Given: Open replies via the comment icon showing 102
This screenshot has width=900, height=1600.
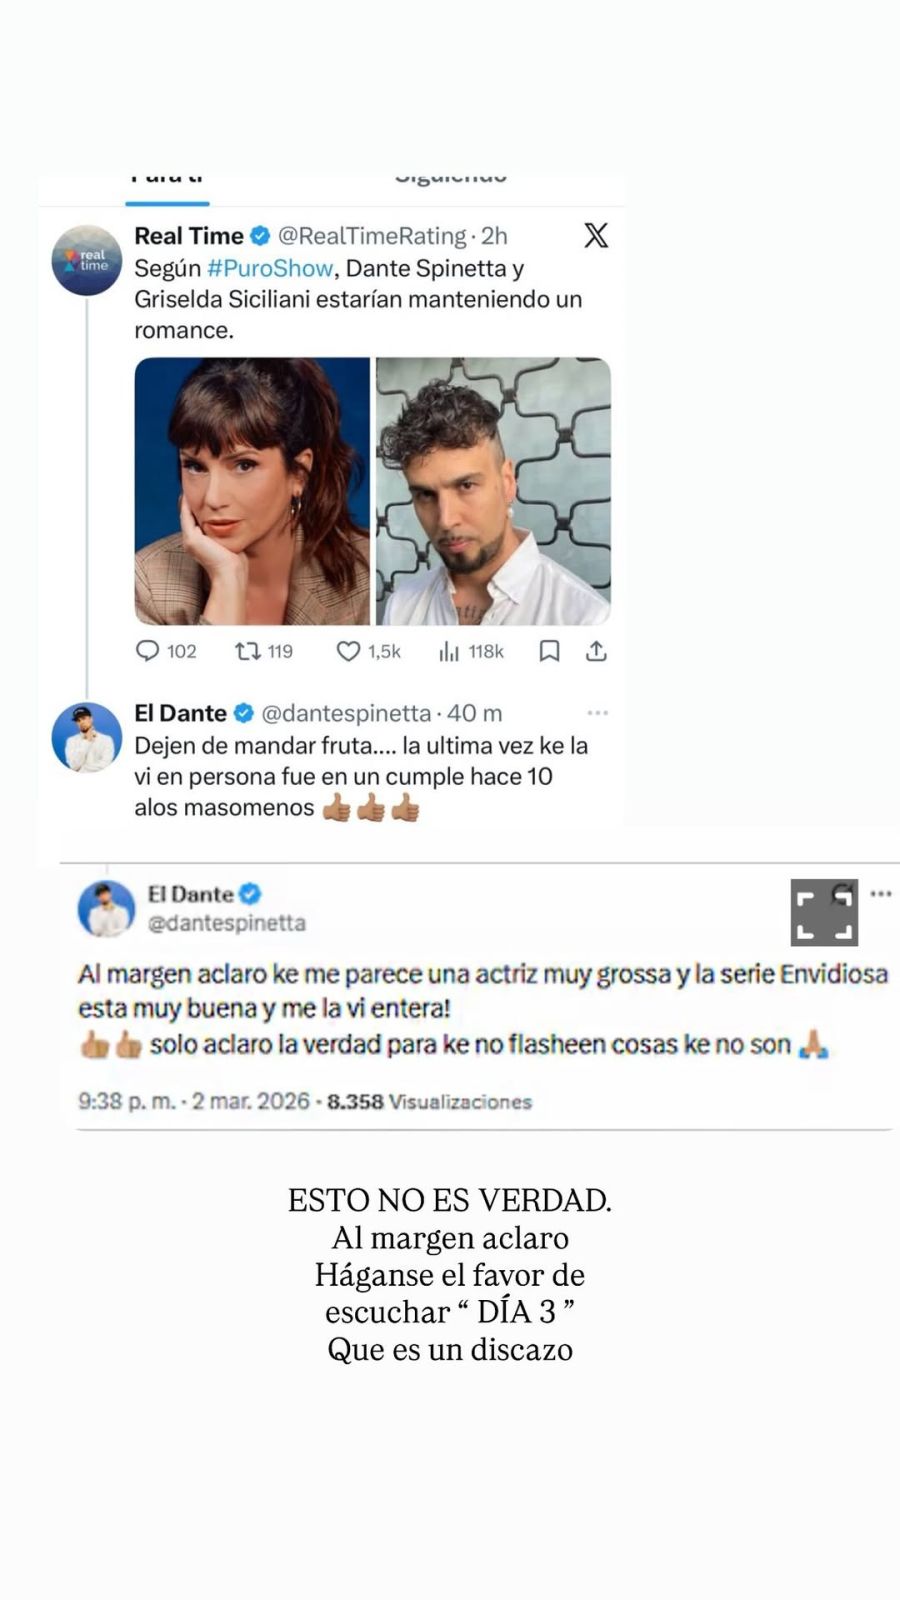Looking at the screenshot, I should pos(147,651).
